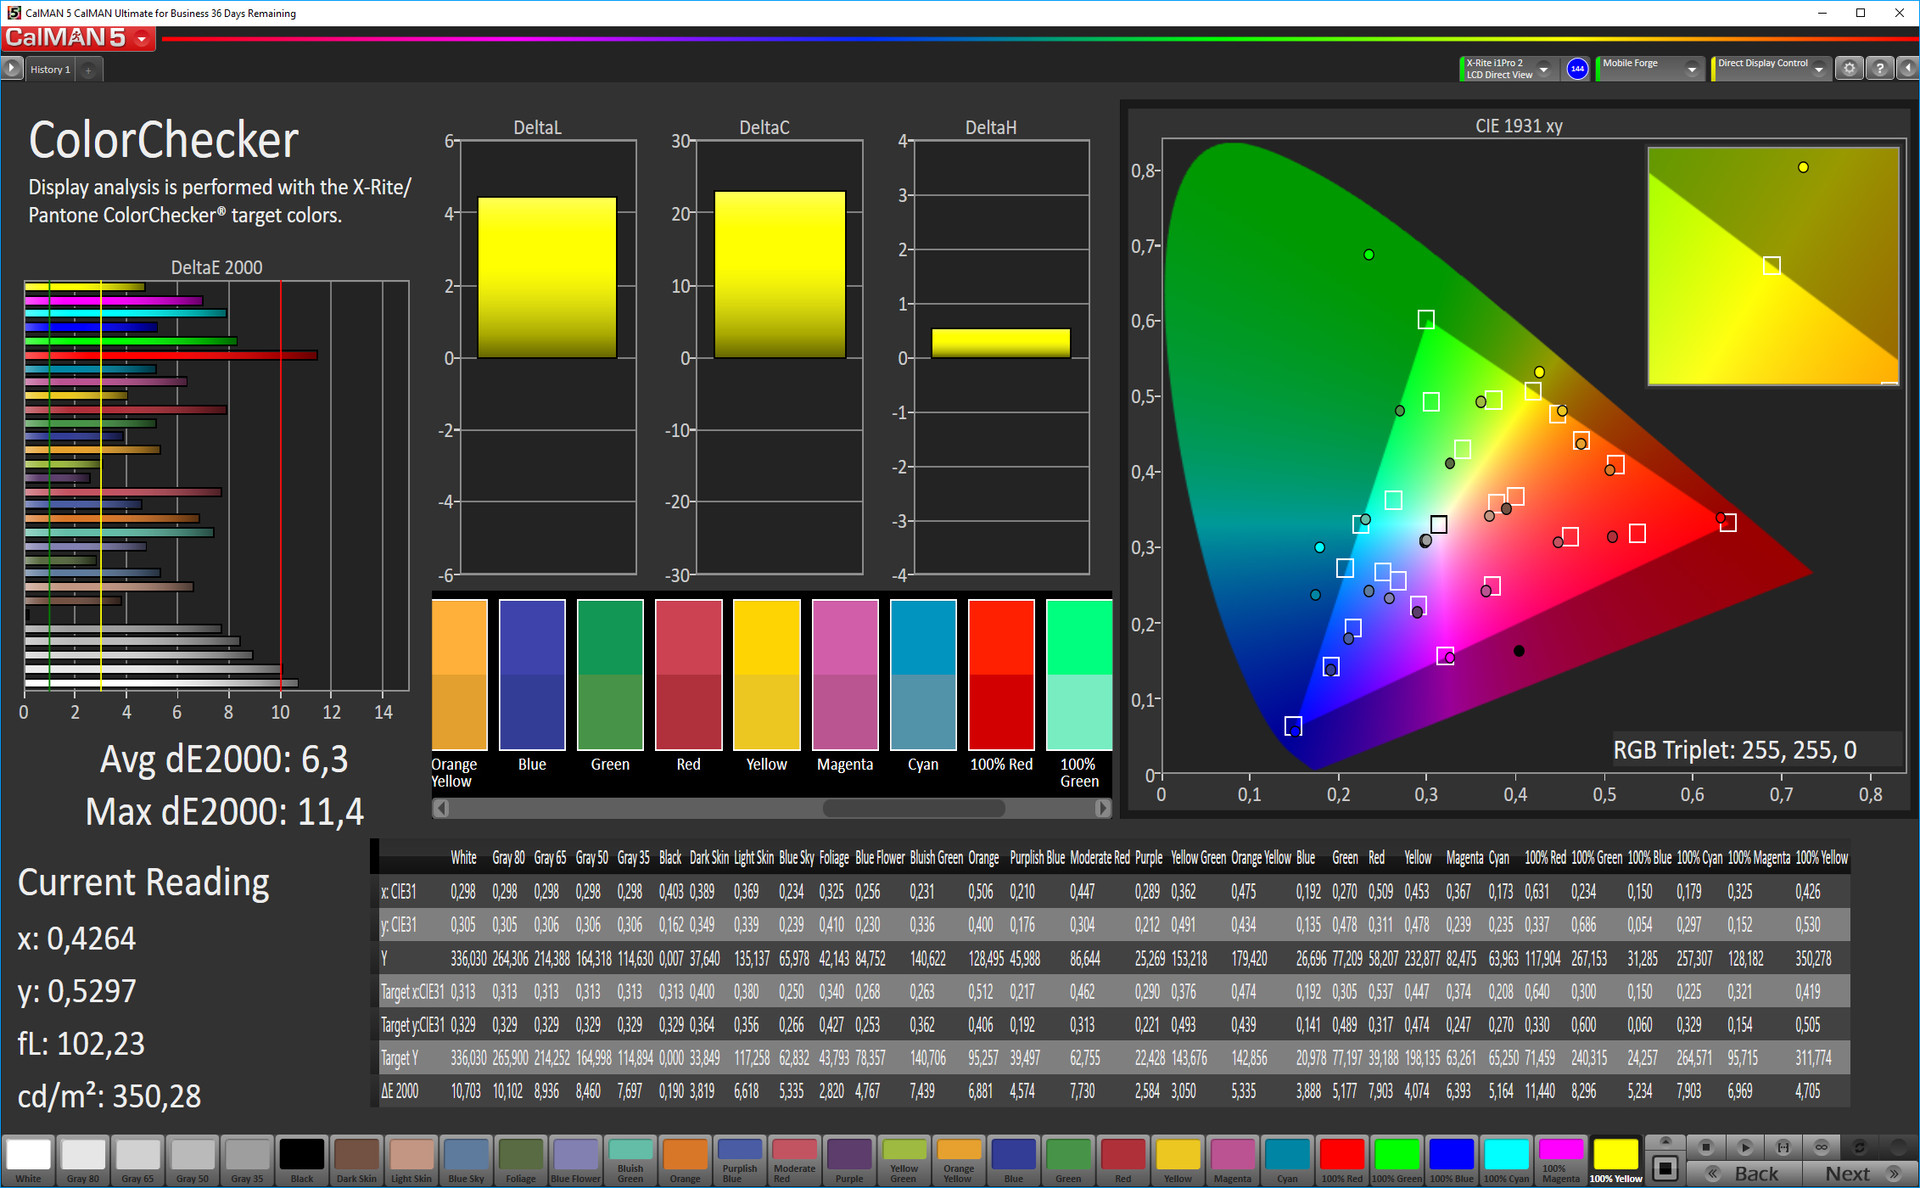Select the Gray 50 bottom swatch
Screen dimensions: 1920x1188
pos(193,1160)
